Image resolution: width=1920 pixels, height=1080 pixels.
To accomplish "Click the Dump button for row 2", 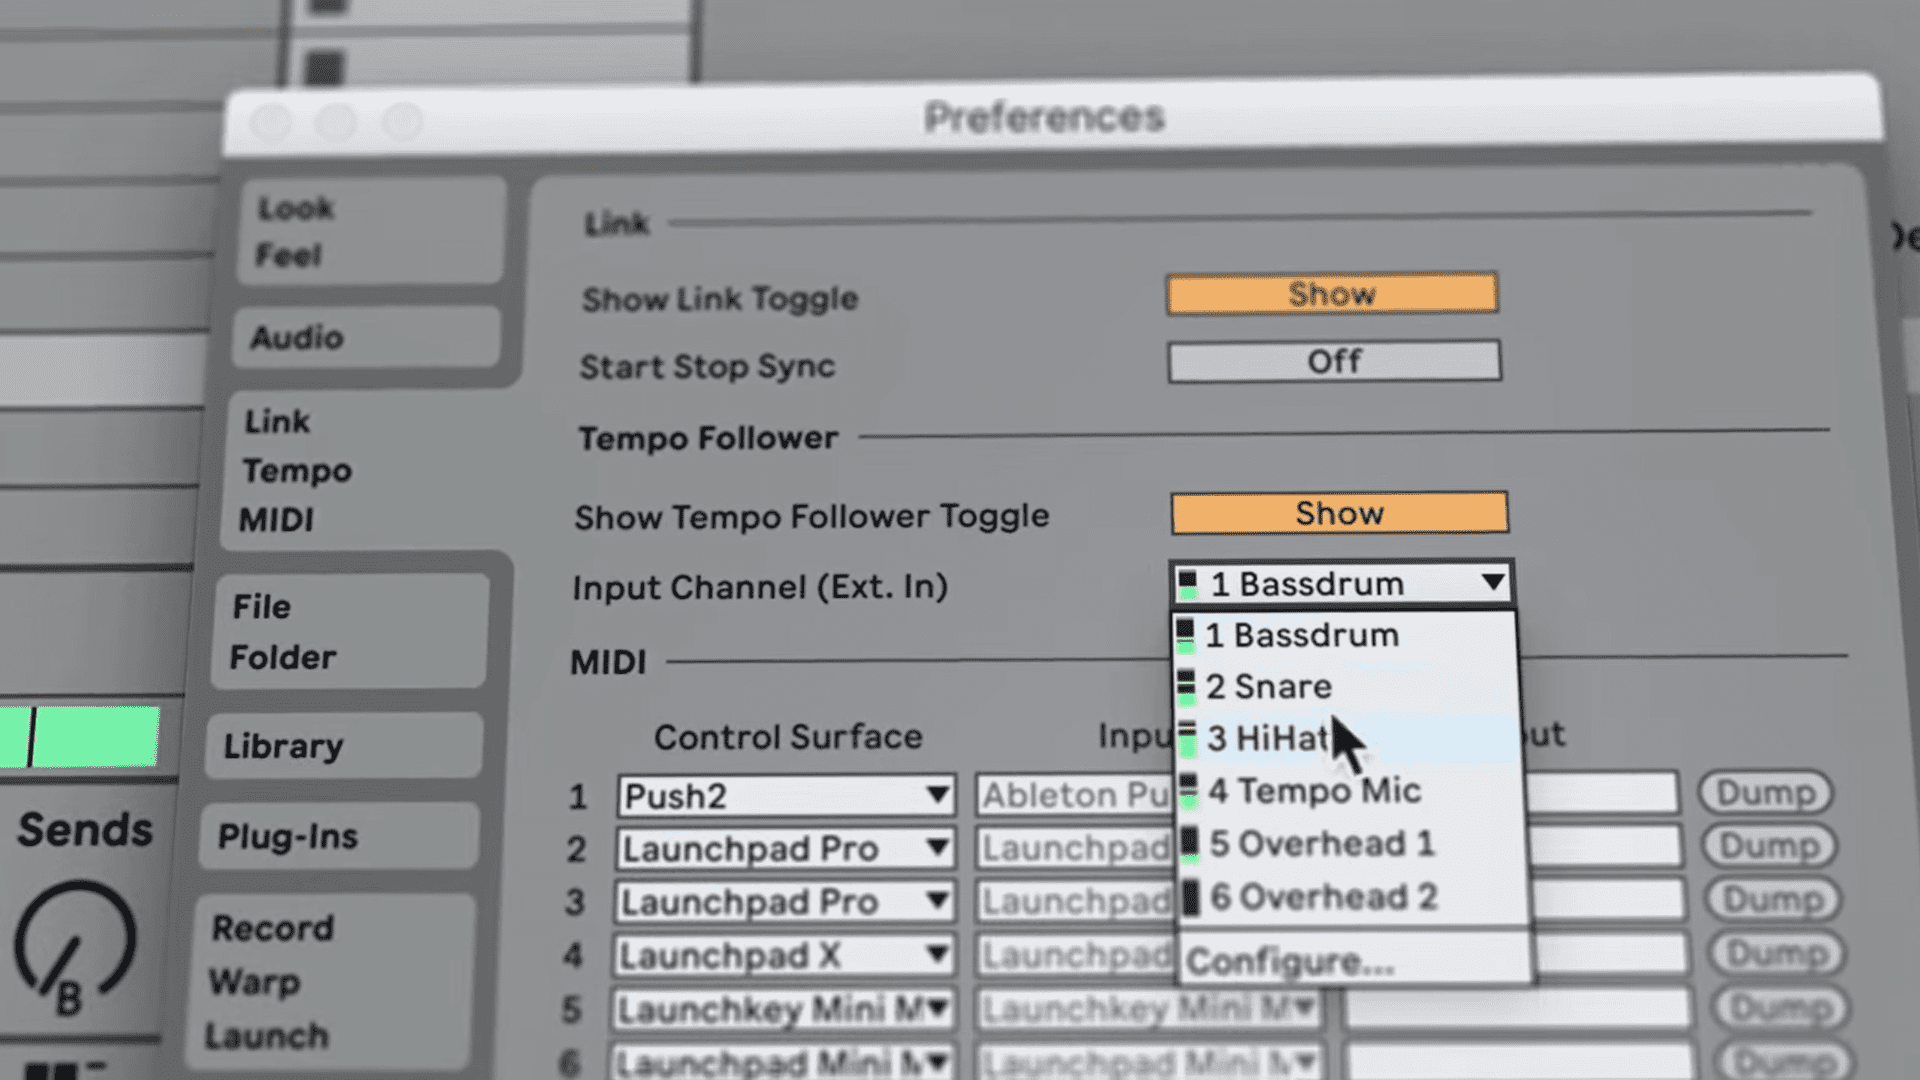I will tap(1769, 846).
